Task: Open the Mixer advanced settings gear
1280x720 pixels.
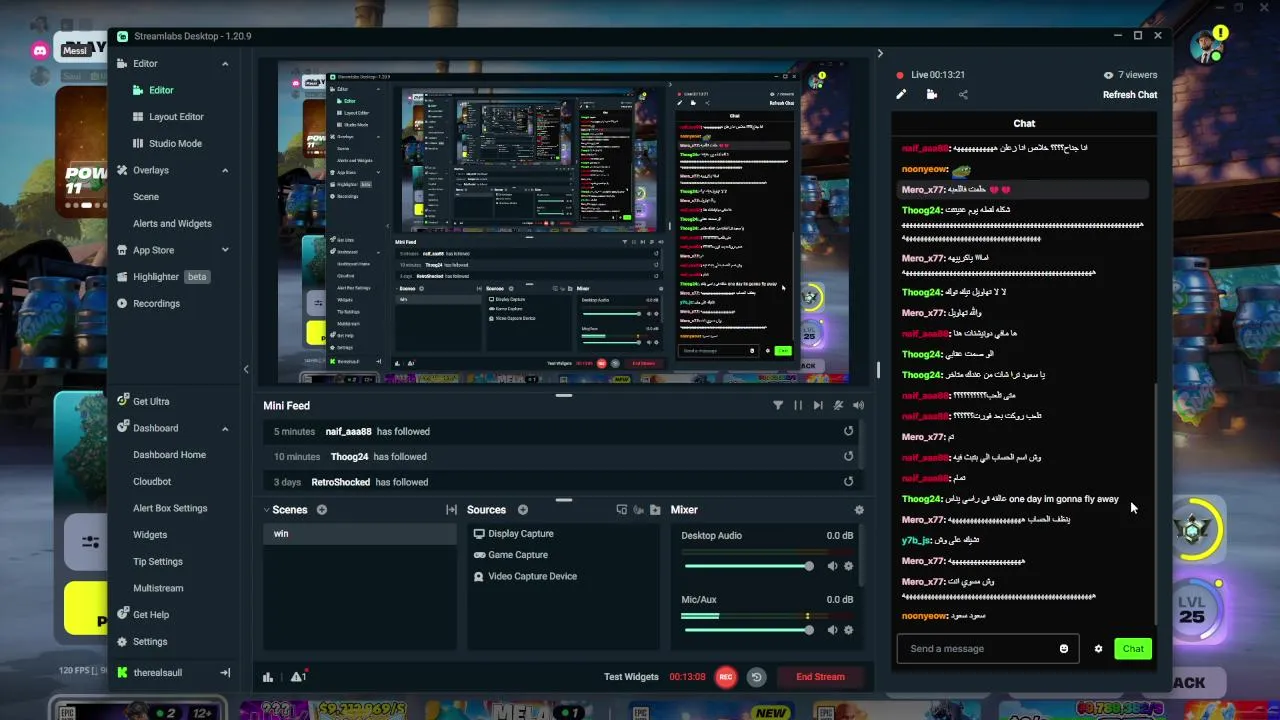Action: tap(859, 510)
